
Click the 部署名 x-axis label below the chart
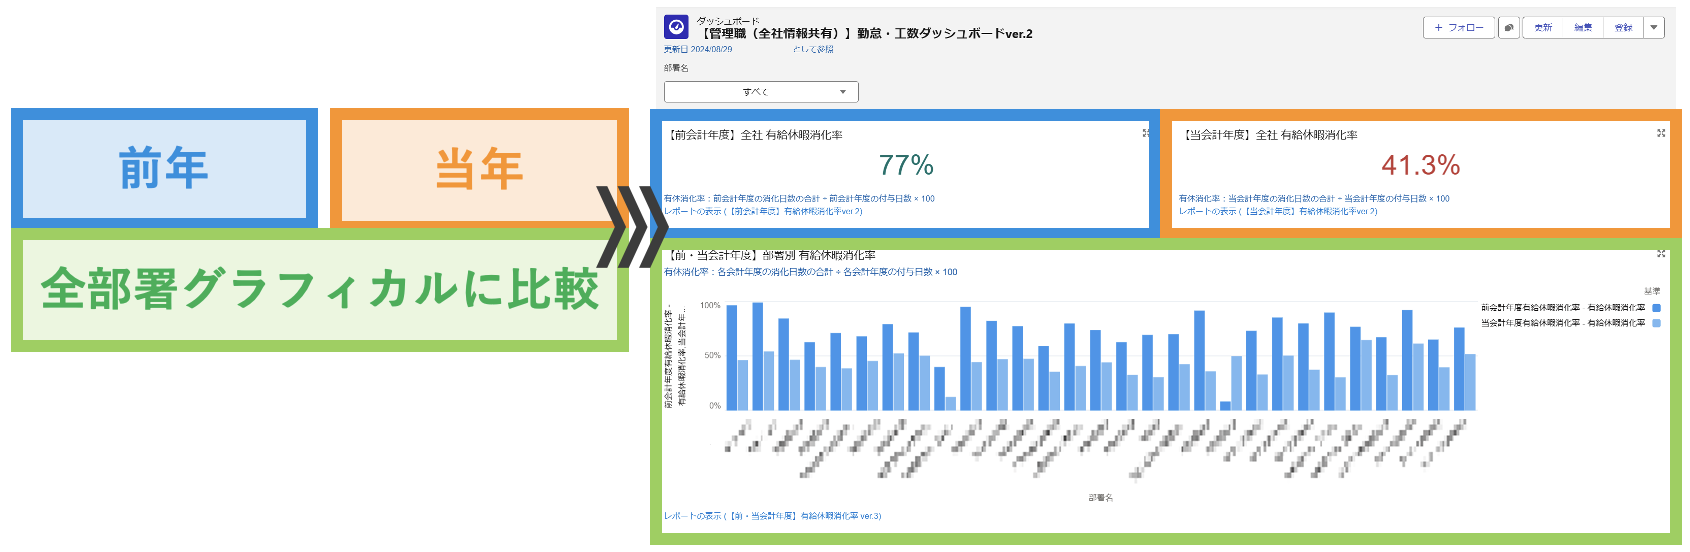tap(1101, 498)
